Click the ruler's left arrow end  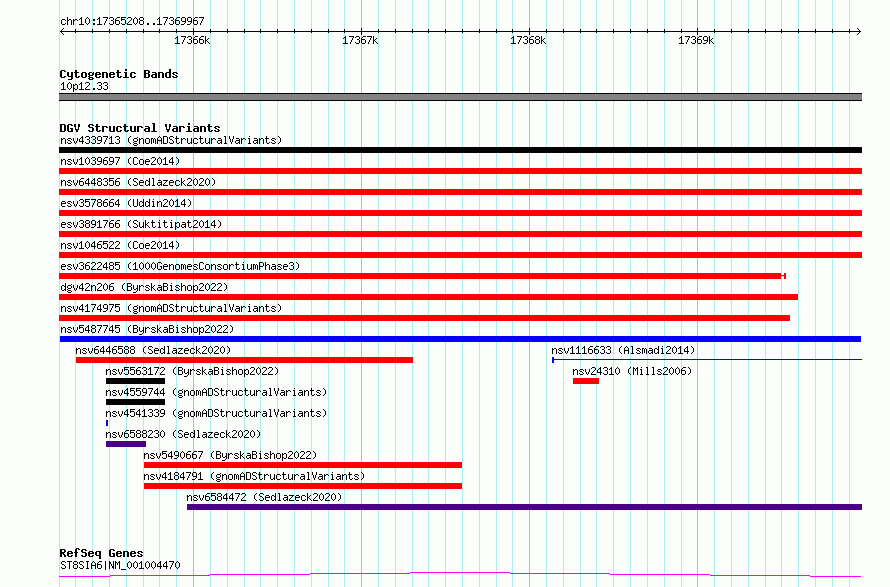tap(62, 31)
